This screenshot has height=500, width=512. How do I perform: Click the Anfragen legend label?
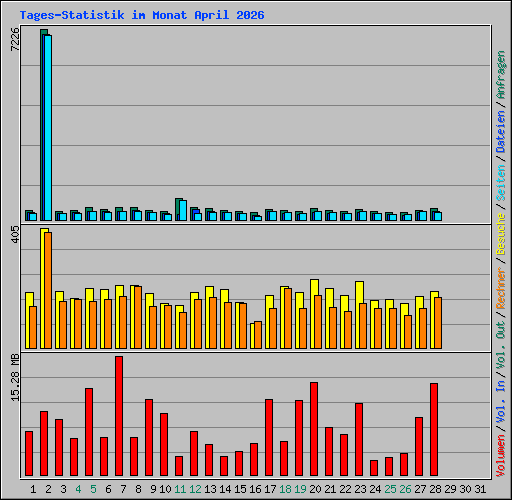(x=501, y=75)
